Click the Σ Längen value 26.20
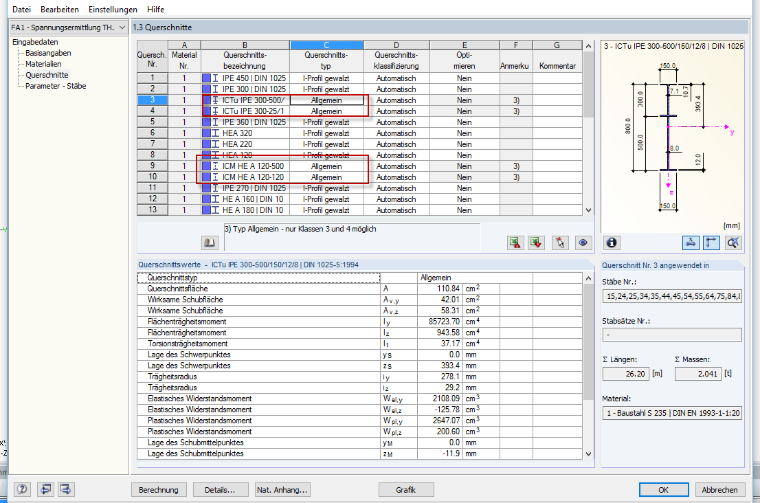This screenshot has height=503, width=760. coord(625,374)
